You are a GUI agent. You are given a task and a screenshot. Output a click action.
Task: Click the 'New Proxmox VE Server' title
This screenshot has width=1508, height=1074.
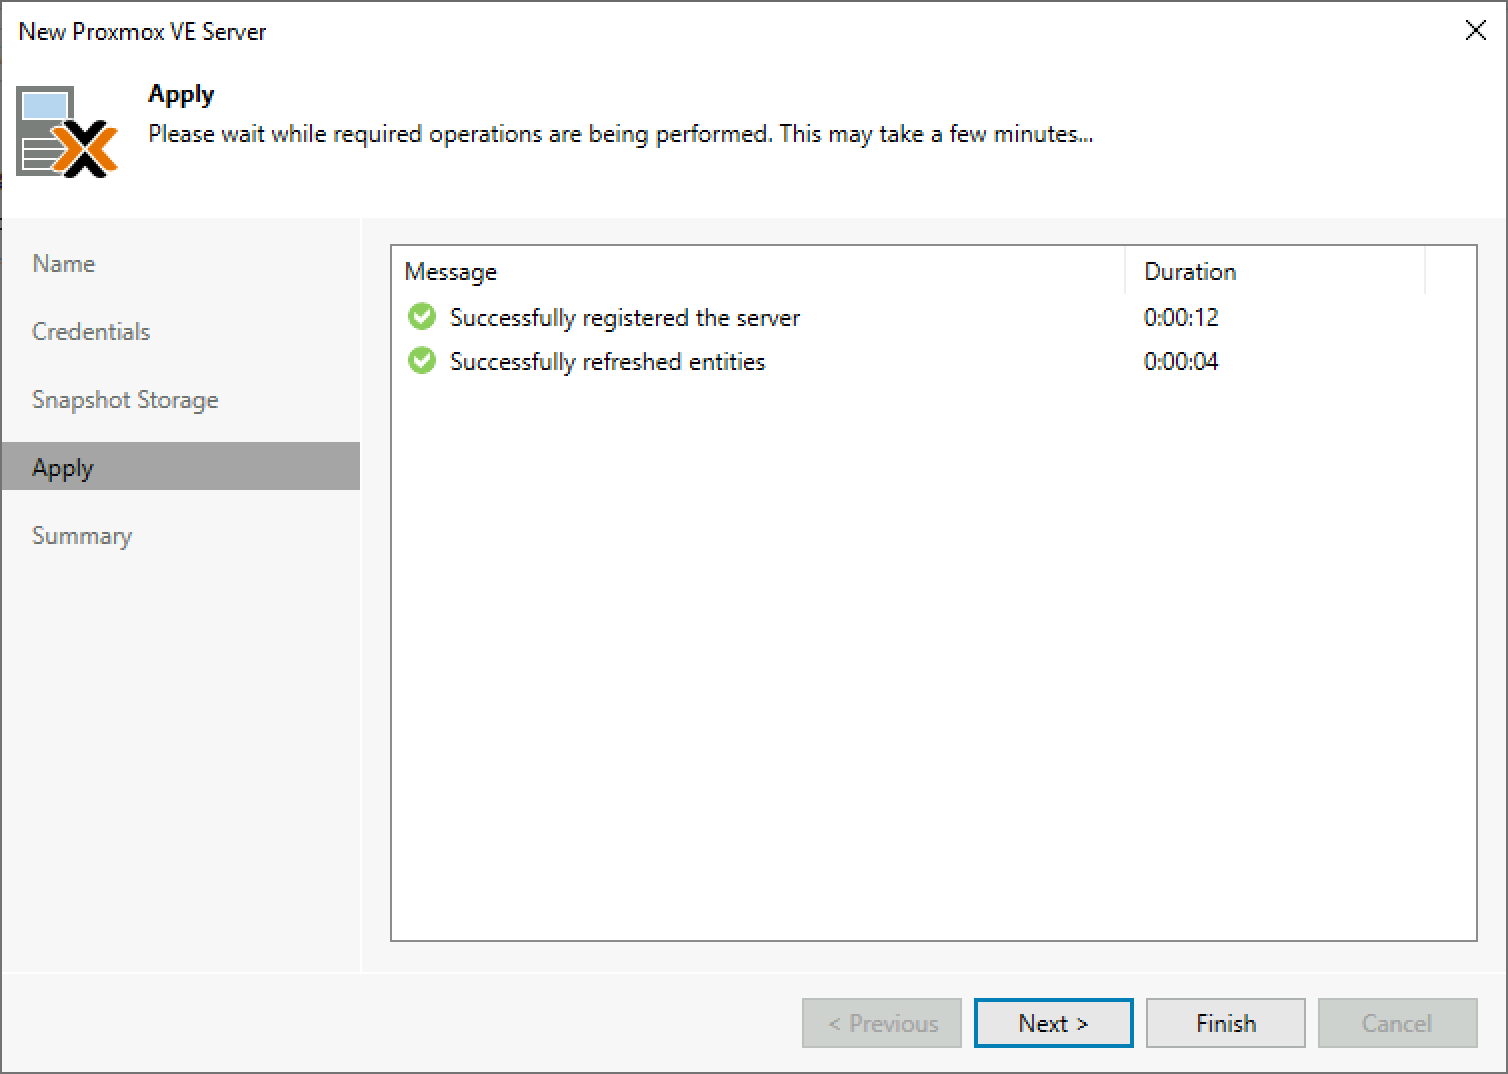[x=142, y=31]
